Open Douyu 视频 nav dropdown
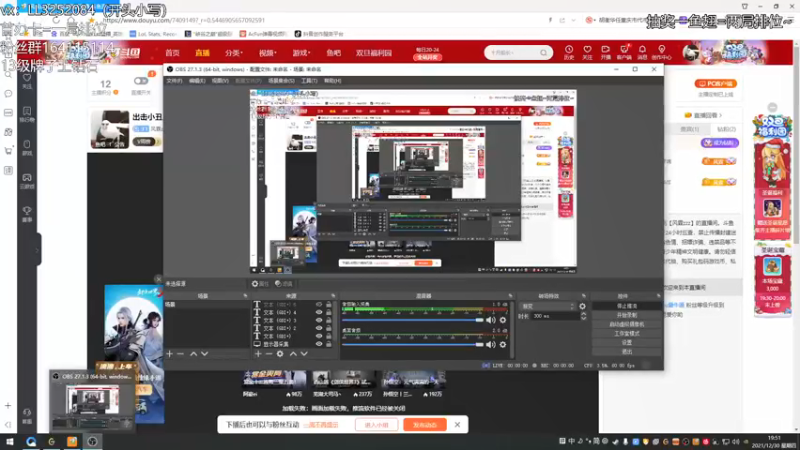The width and height of the screenshot is (800, 450). (x=267, y=53)
